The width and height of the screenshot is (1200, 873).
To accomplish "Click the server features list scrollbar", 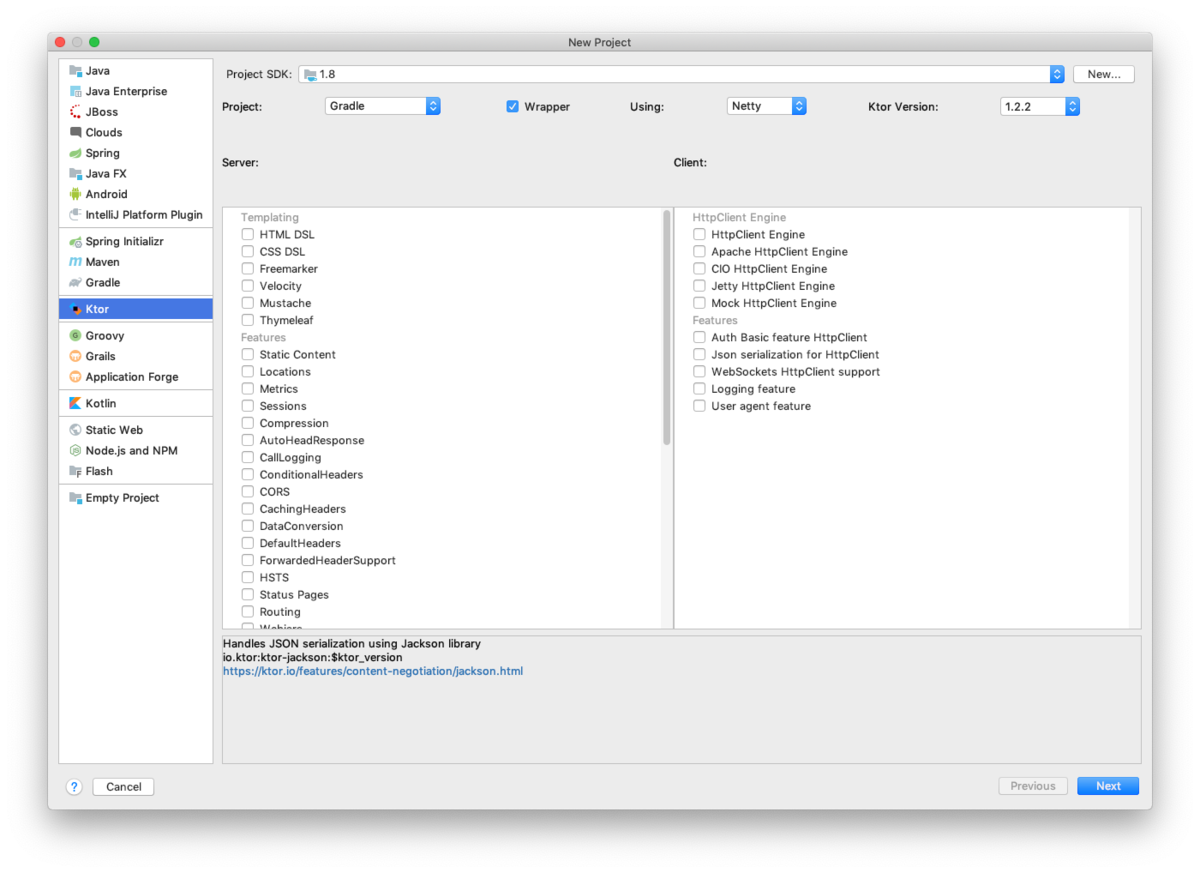I will [x=667, y=327].
